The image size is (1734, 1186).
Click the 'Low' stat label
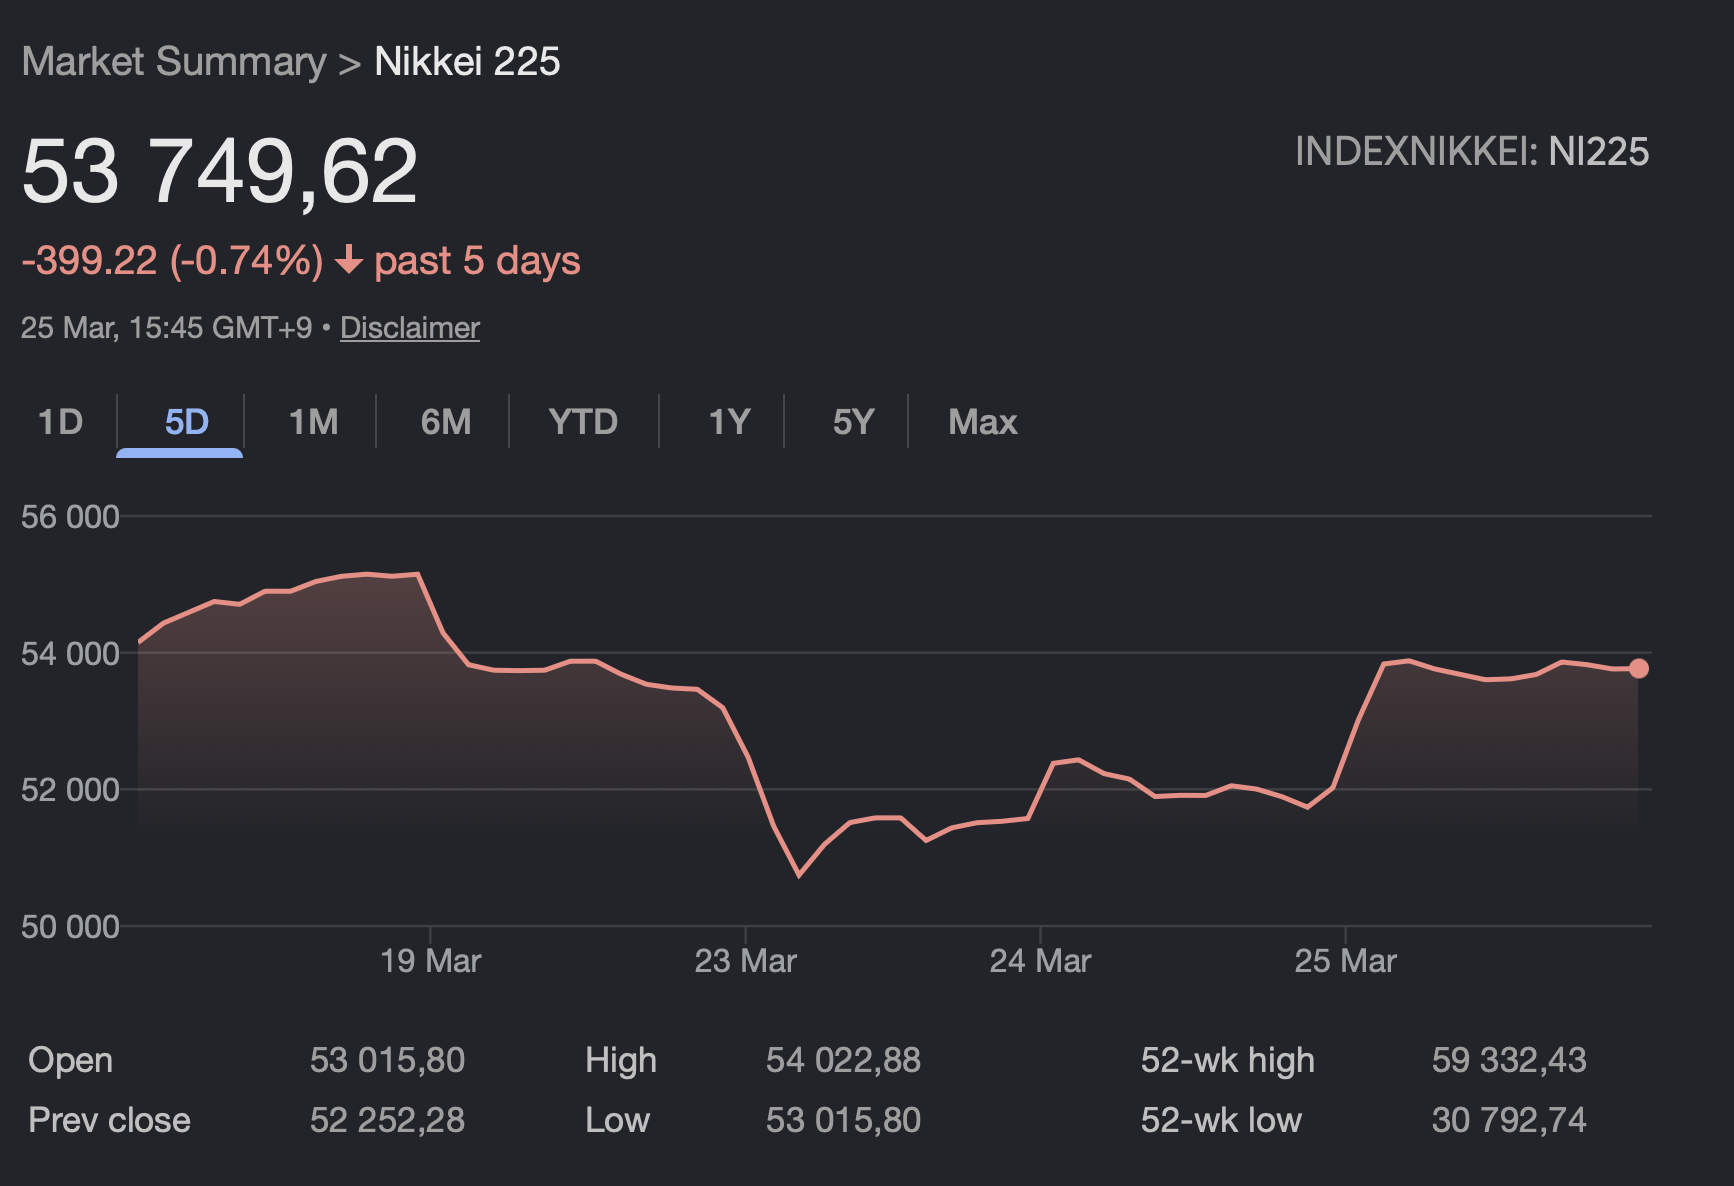(x=617, y=1120)
